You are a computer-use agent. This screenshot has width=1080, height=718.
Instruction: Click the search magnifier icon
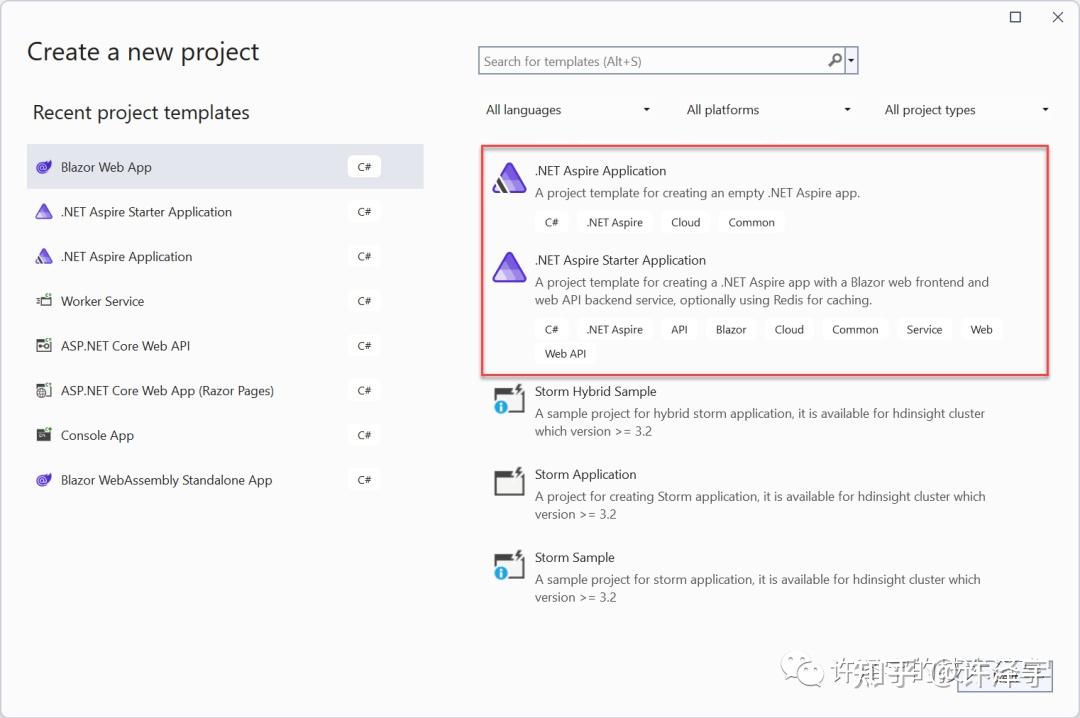[833, 60]
